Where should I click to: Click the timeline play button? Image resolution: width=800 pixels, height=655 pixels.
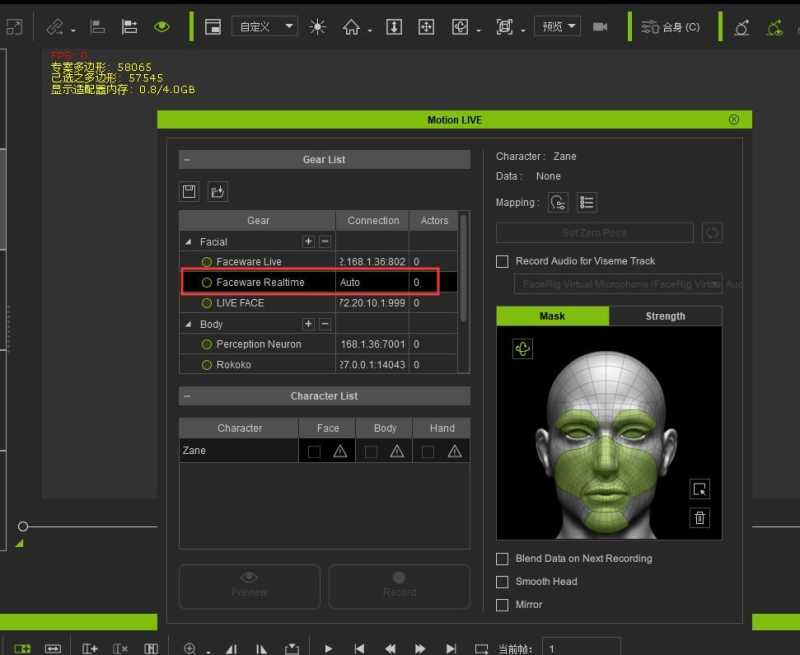[x=328, y=648]
